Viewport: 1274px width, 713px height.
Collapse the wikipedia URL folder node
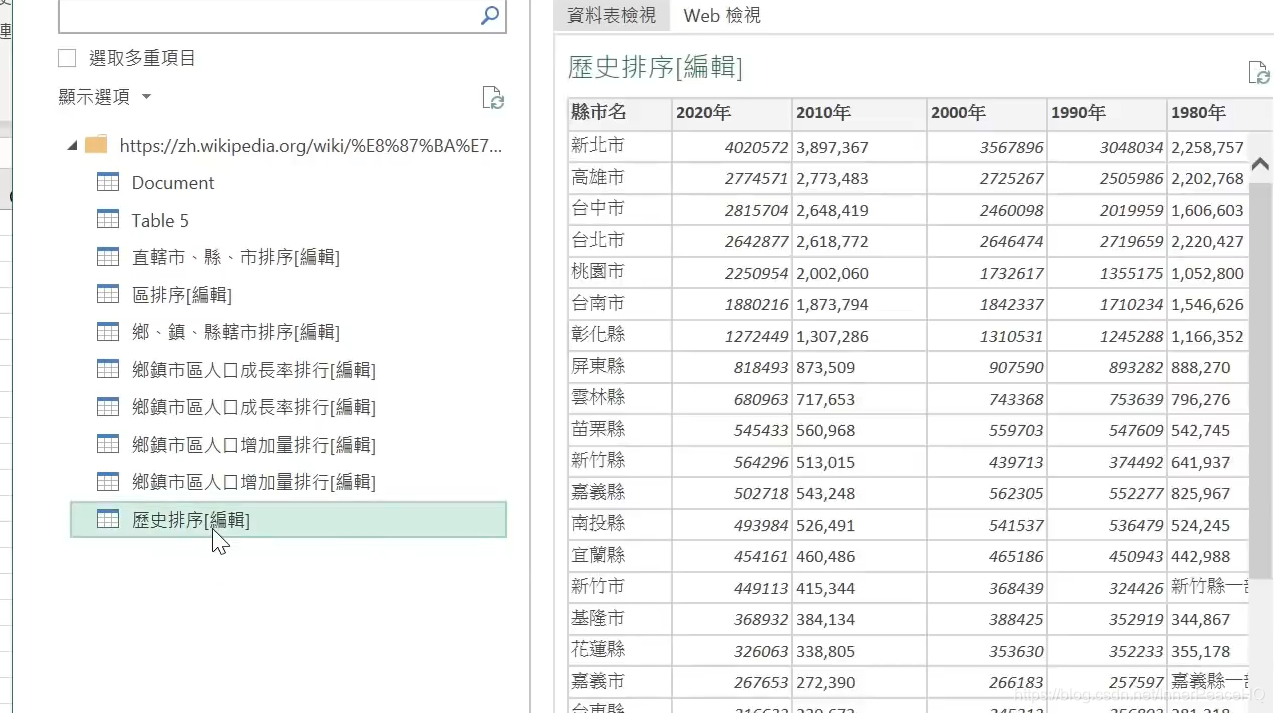pyautogui.click(x=72, y=146)
